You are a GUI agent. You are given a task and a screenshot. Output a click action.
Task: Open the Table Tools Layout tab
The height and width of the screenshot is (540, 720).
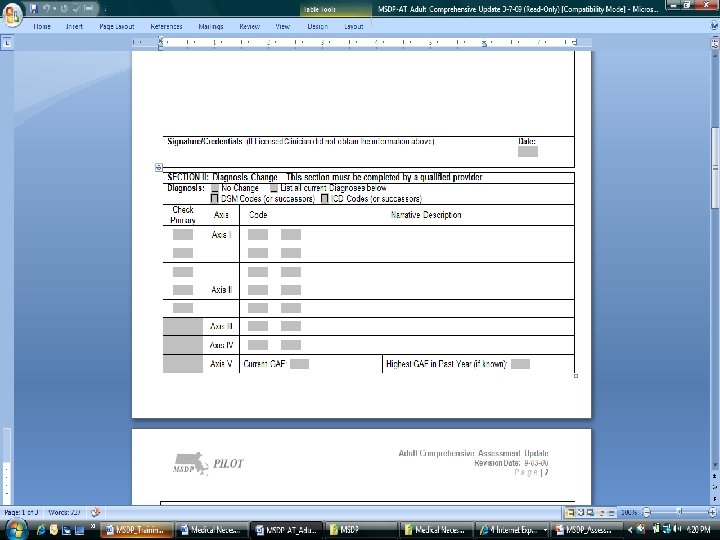(x=354, y=27)
